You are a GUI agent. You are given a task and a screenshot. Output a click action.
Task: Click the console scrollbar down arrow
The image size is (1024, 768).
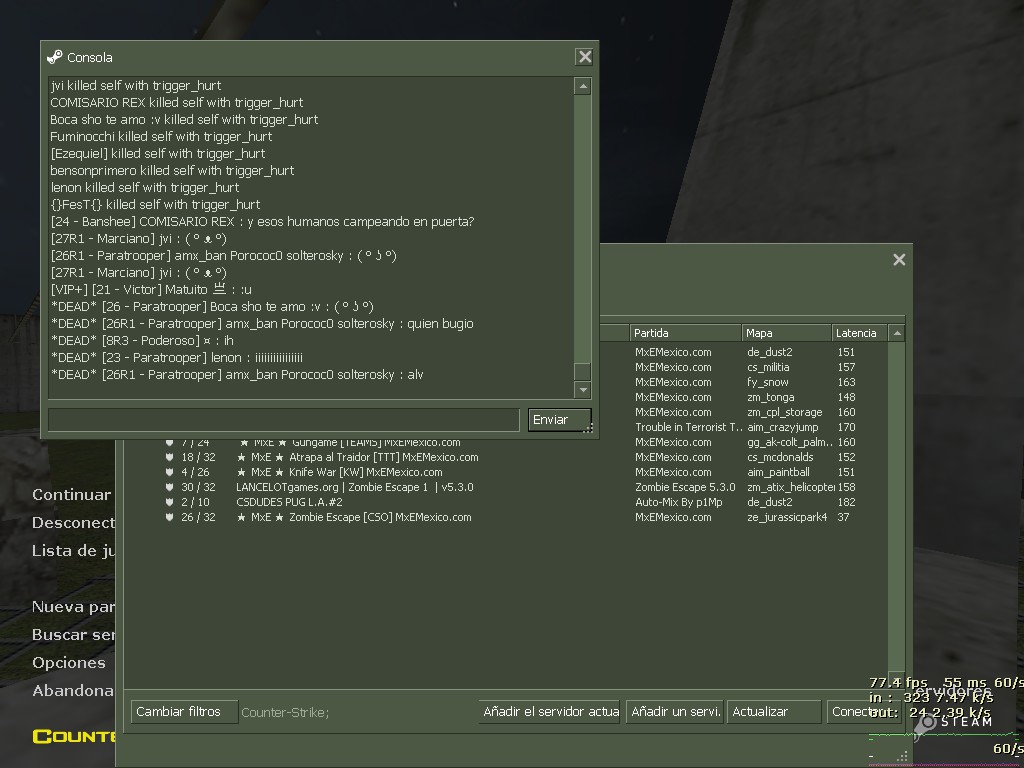[583, 390]
